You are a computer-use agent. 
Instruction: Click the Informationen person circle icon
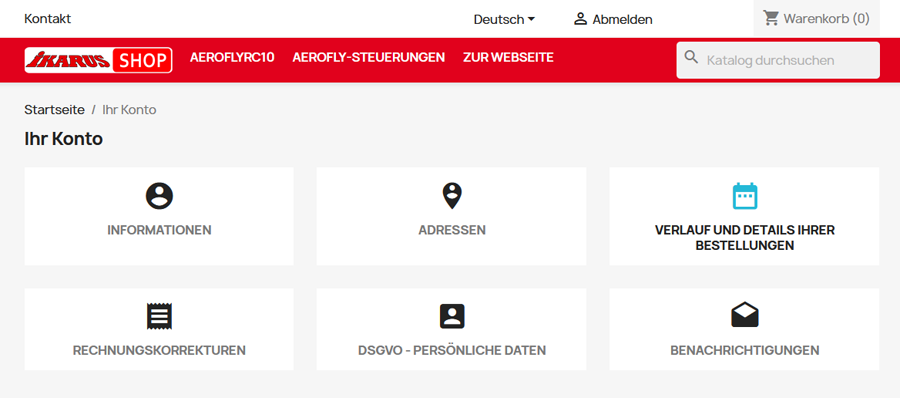pos(159,196)
